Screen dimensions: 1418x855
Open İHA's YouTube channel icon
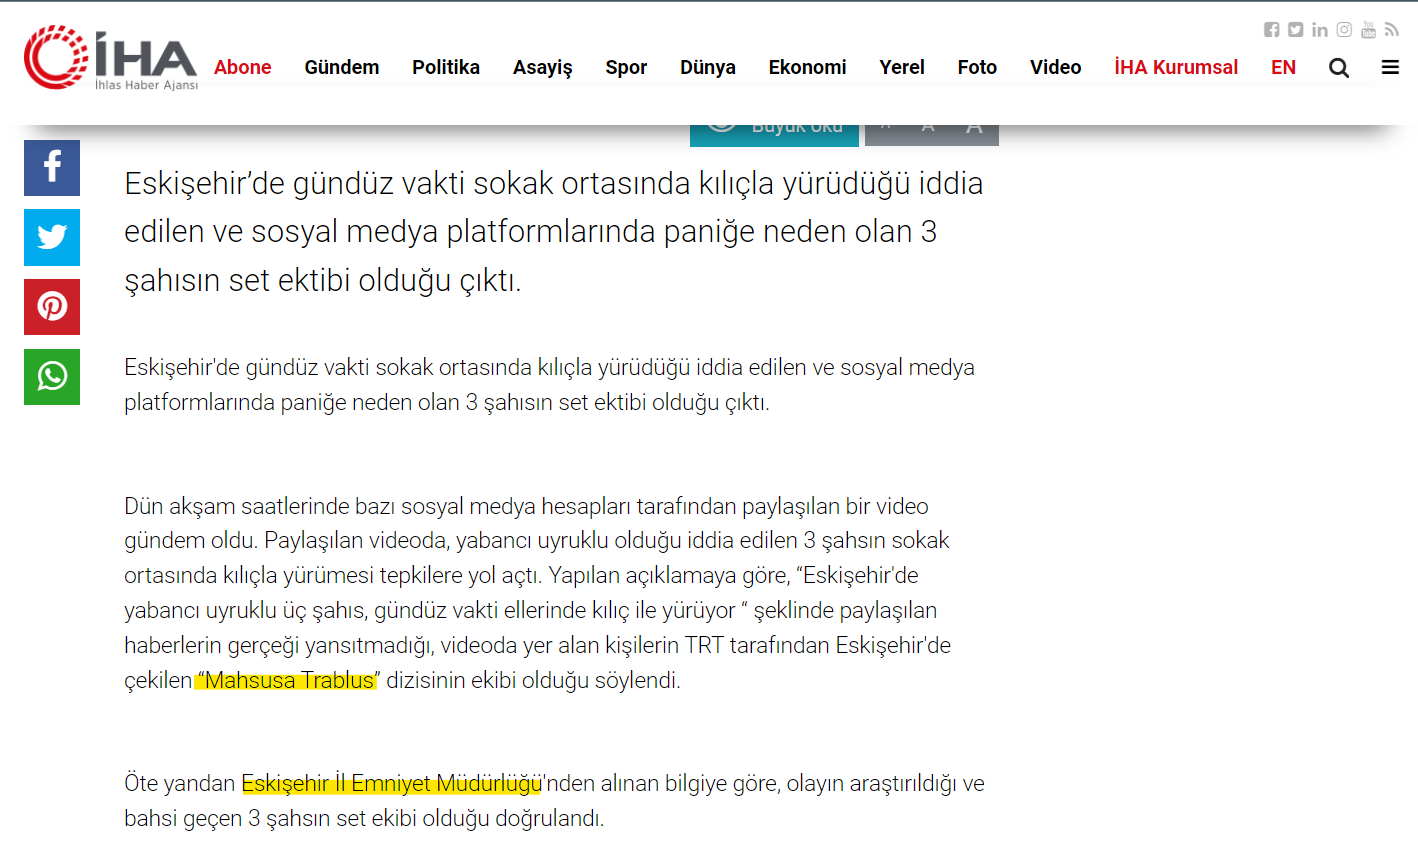pos(1368,29)
